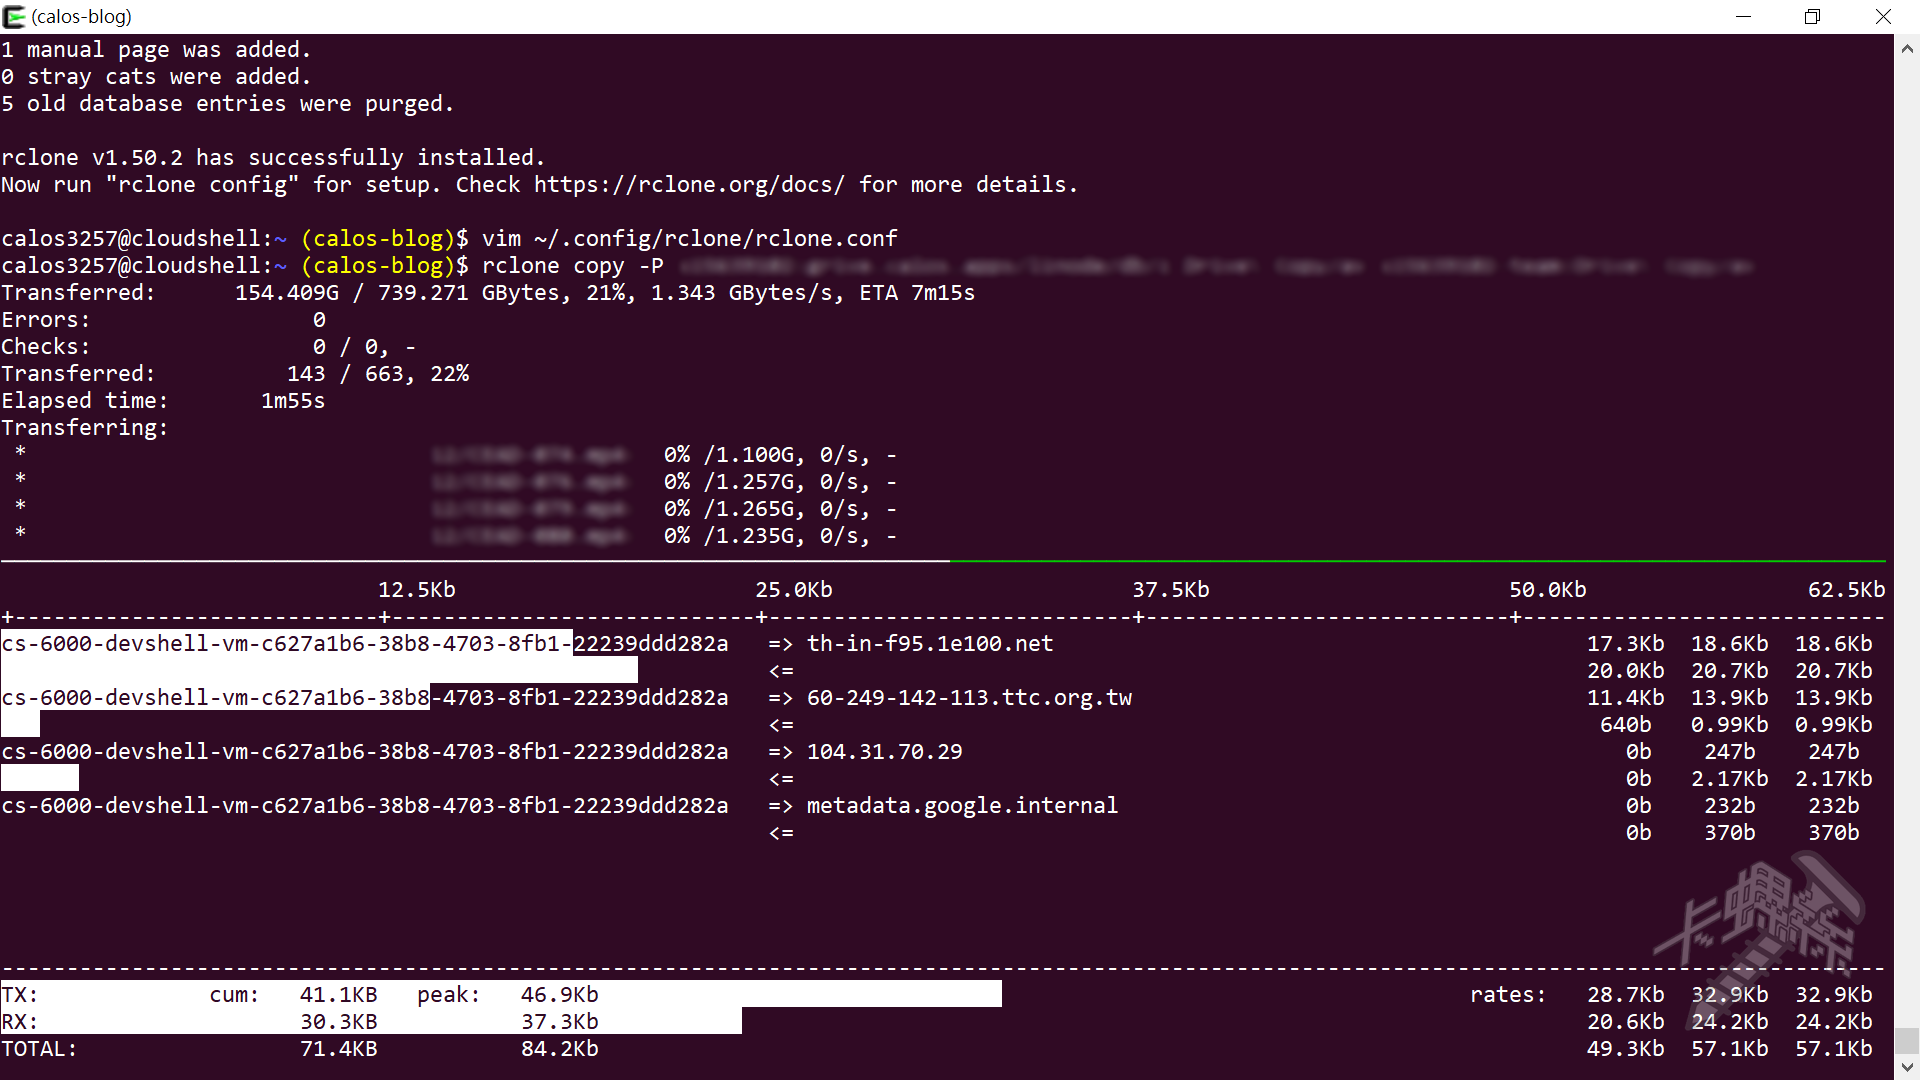The image size is (1920, 1080).
Task: Restore down the terminal window
Action: click(1812, 16)
